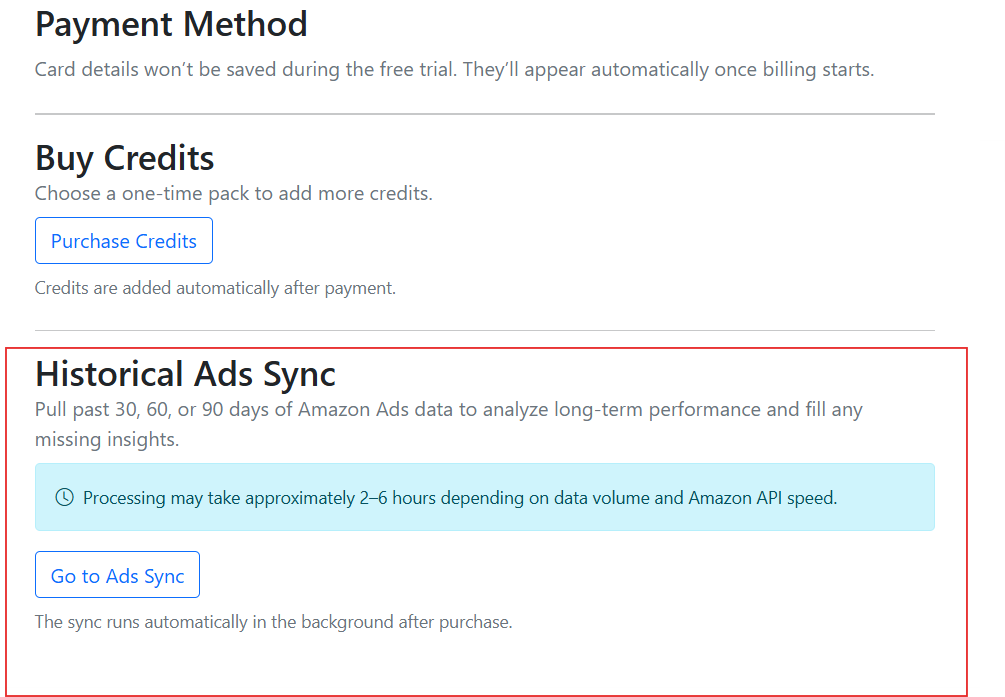
Task: Click the clock icon in the info banner
Action: (64, 497)
